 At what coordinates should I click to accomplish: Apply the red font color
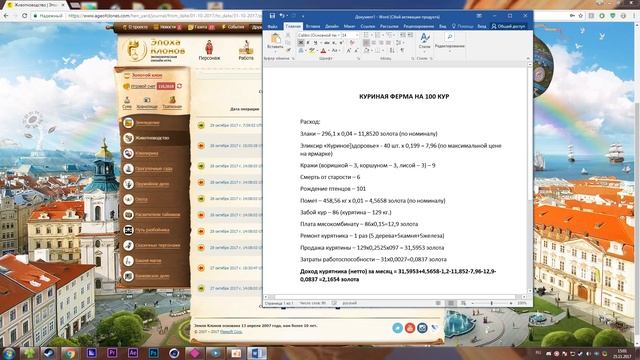click(323, 50)
